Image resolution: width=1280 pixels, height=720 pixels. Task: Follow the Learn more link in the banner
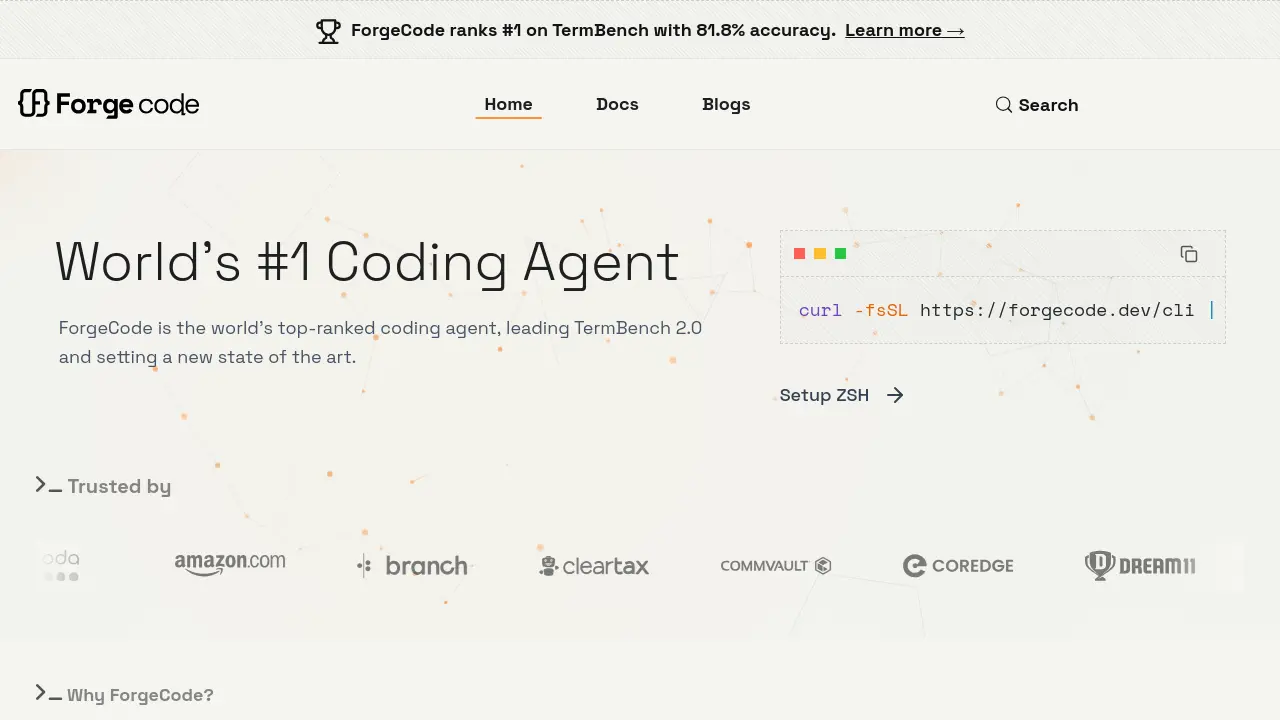click(x=905, y=30)
